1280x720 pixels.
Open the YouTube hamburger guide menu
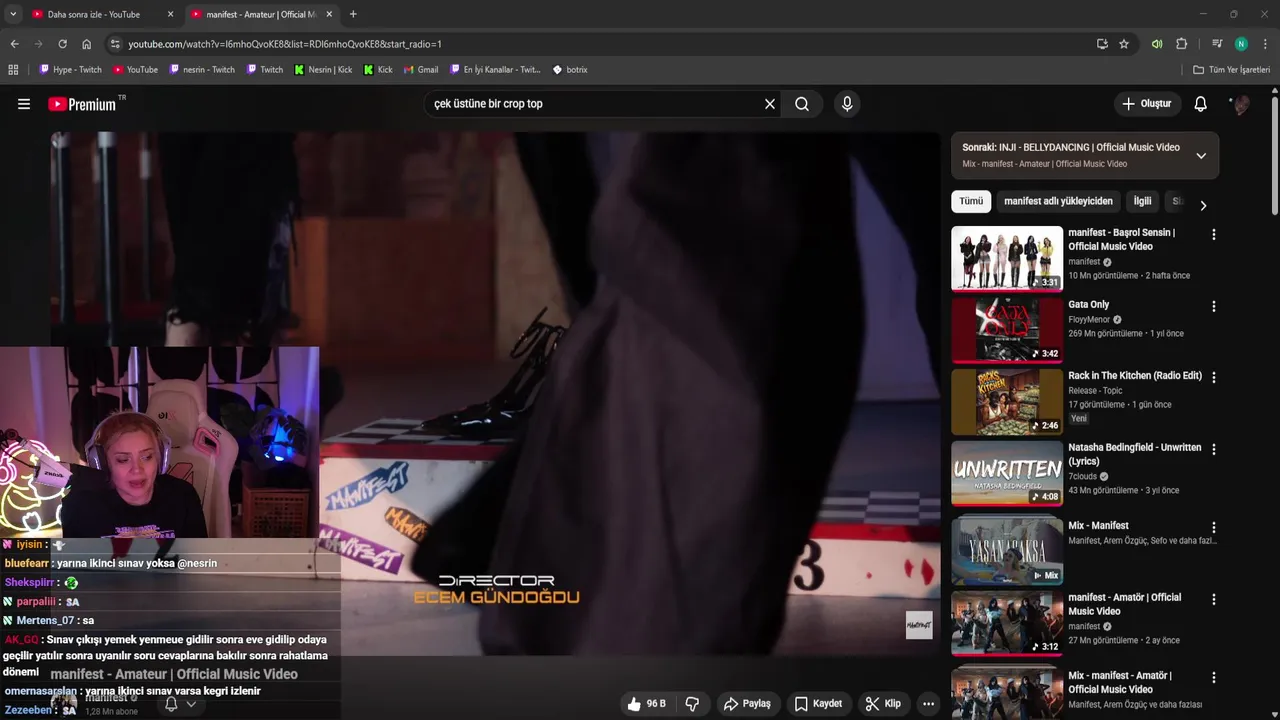coord(24,104)
